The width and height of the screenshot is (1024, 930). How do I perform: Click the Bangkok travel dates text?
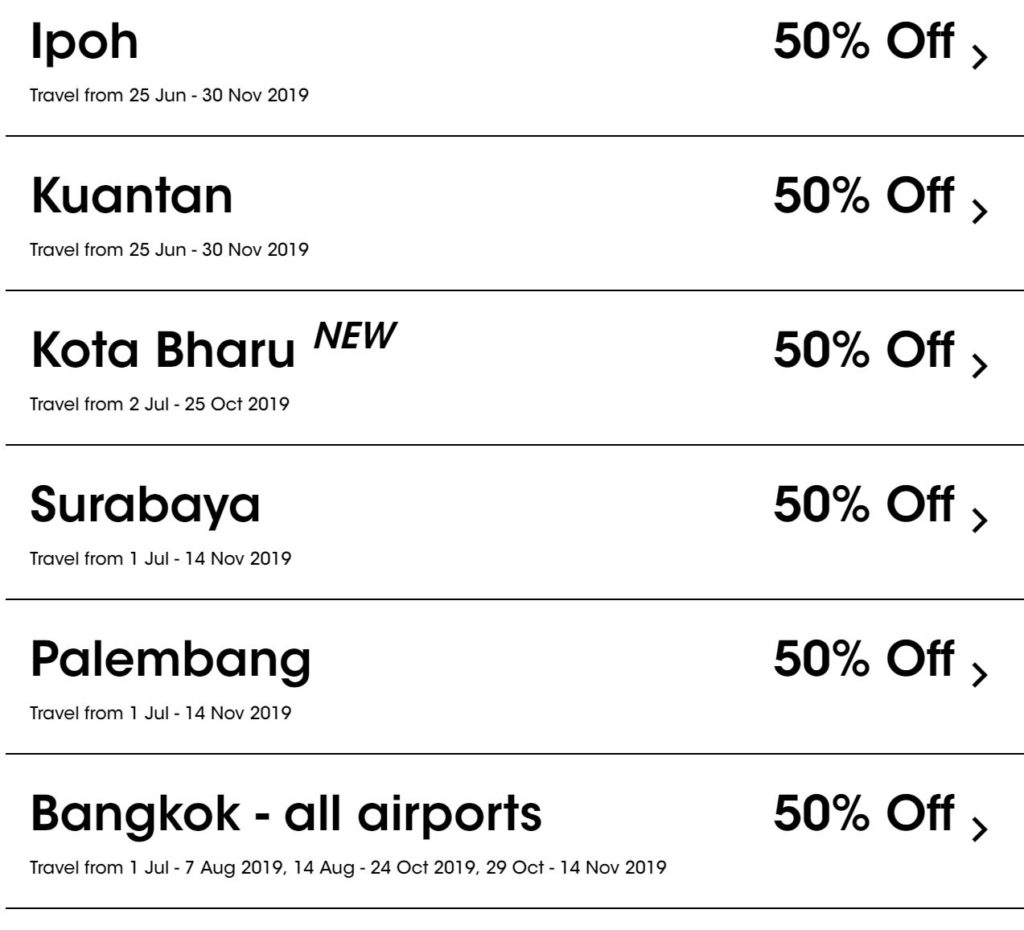click(348, 867)
